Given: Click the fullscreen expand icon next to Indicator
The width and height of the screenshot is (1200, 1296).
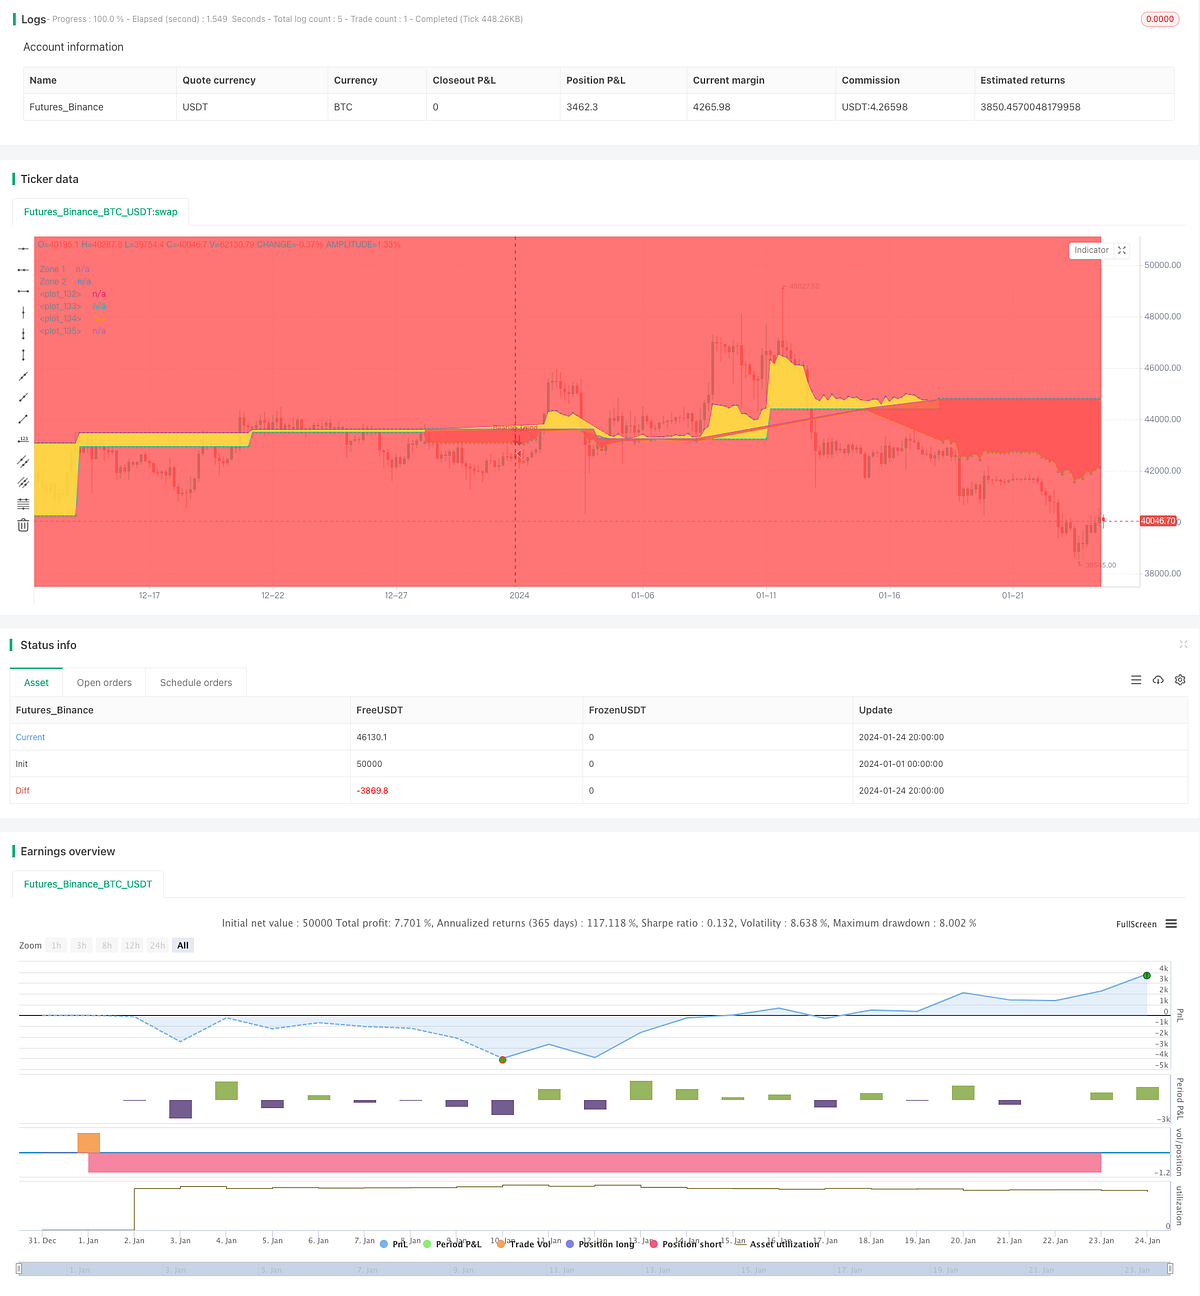Looking at the screenshot, I should tap(1121, 250).
